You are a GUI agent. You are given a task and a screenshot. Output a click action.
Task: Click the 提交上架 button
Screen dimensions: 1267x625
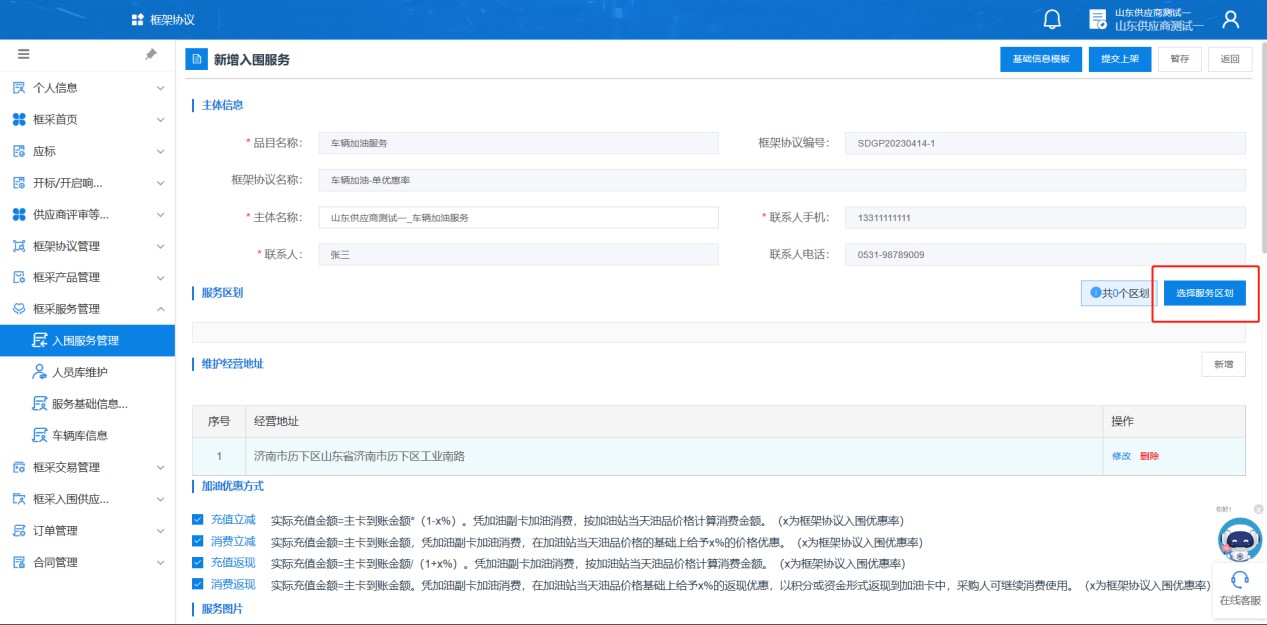(1120, 60)
